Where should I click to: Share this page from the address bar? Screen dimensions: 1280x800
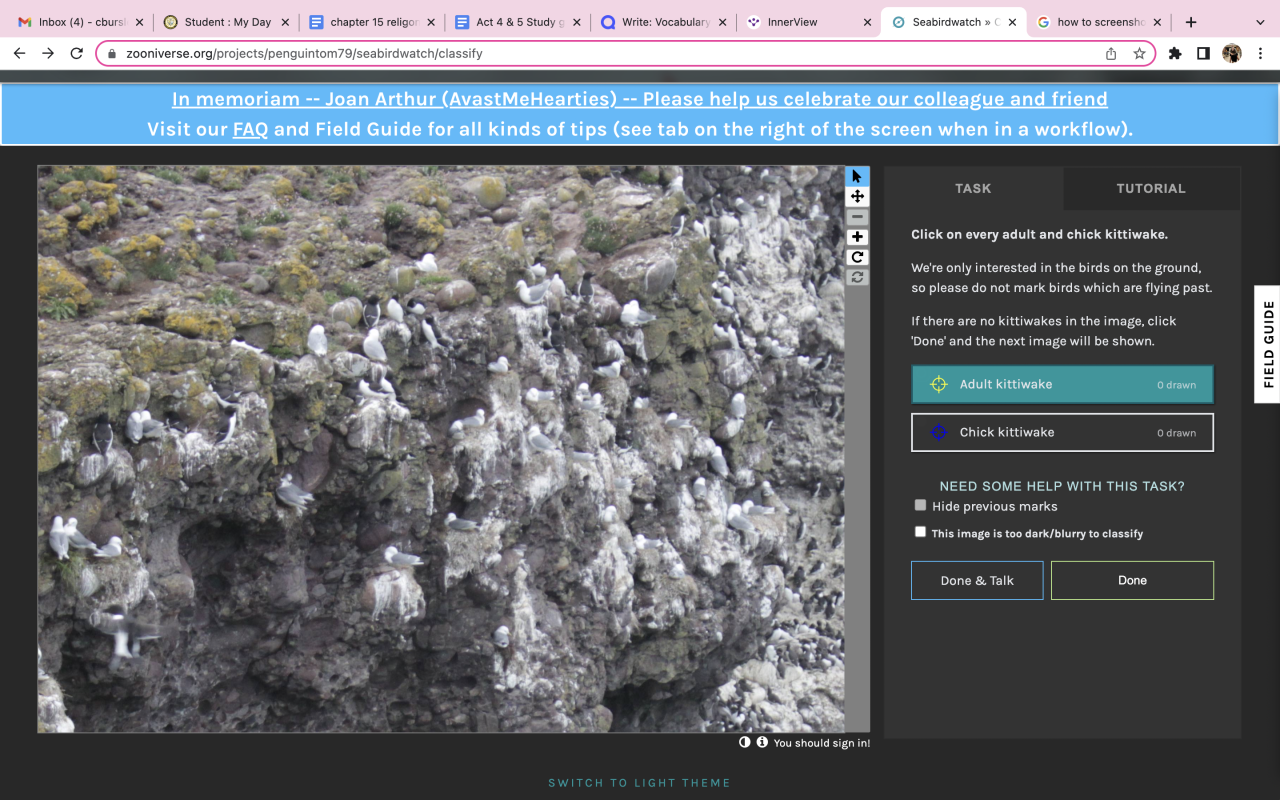(1111, 54)
